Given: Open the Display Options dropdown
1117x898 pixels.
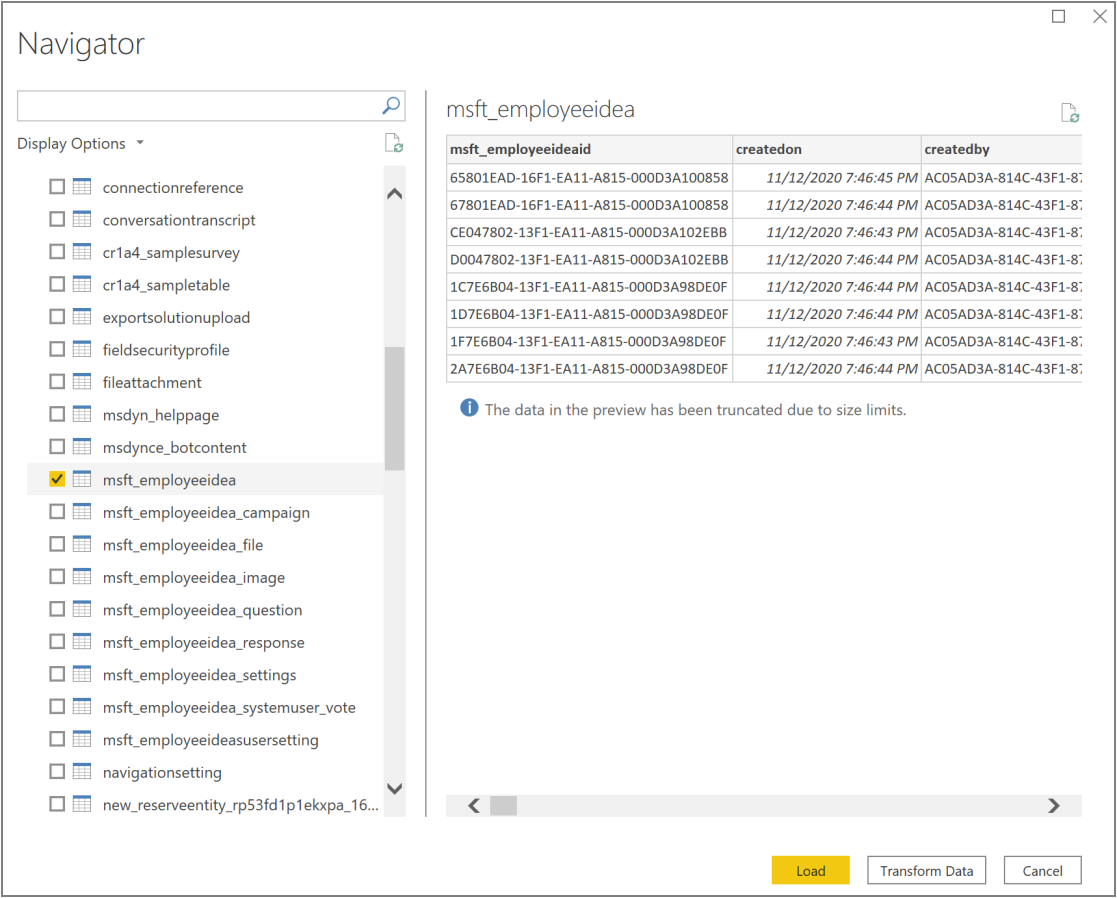Looking at the screenshot, I should 81,143.
